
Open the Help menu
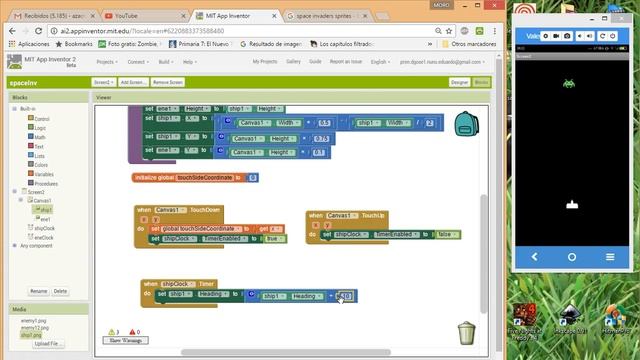(189, 62)
